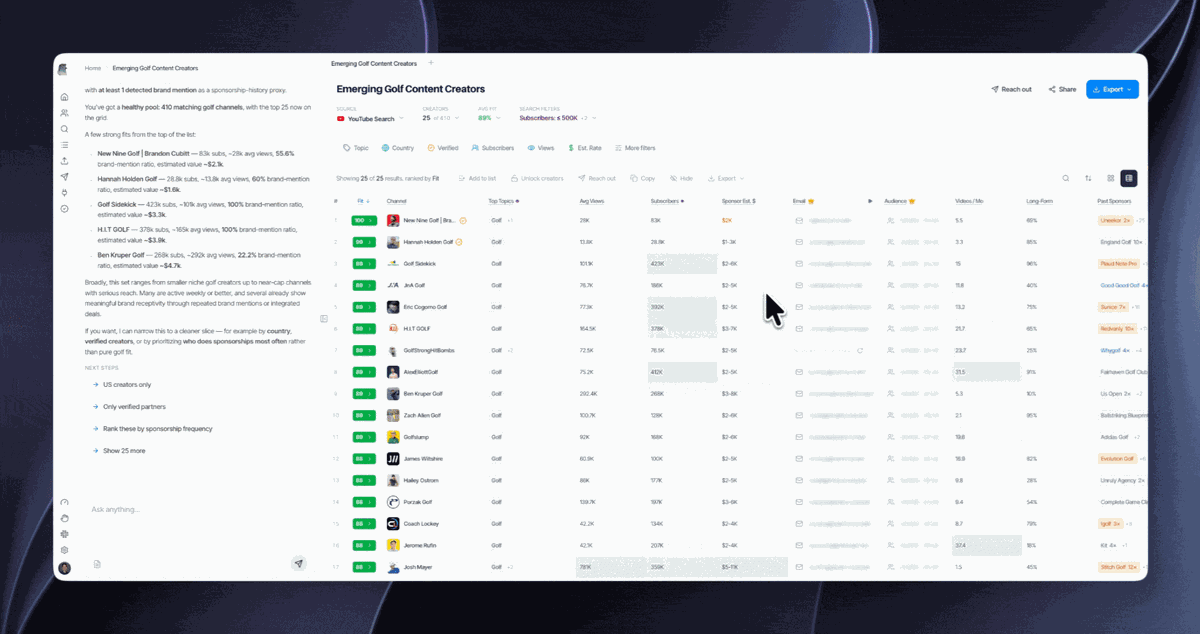Click the James Wiltshire channel avatar
Screen dimensions: 1200x634
(x=393, y=458)
